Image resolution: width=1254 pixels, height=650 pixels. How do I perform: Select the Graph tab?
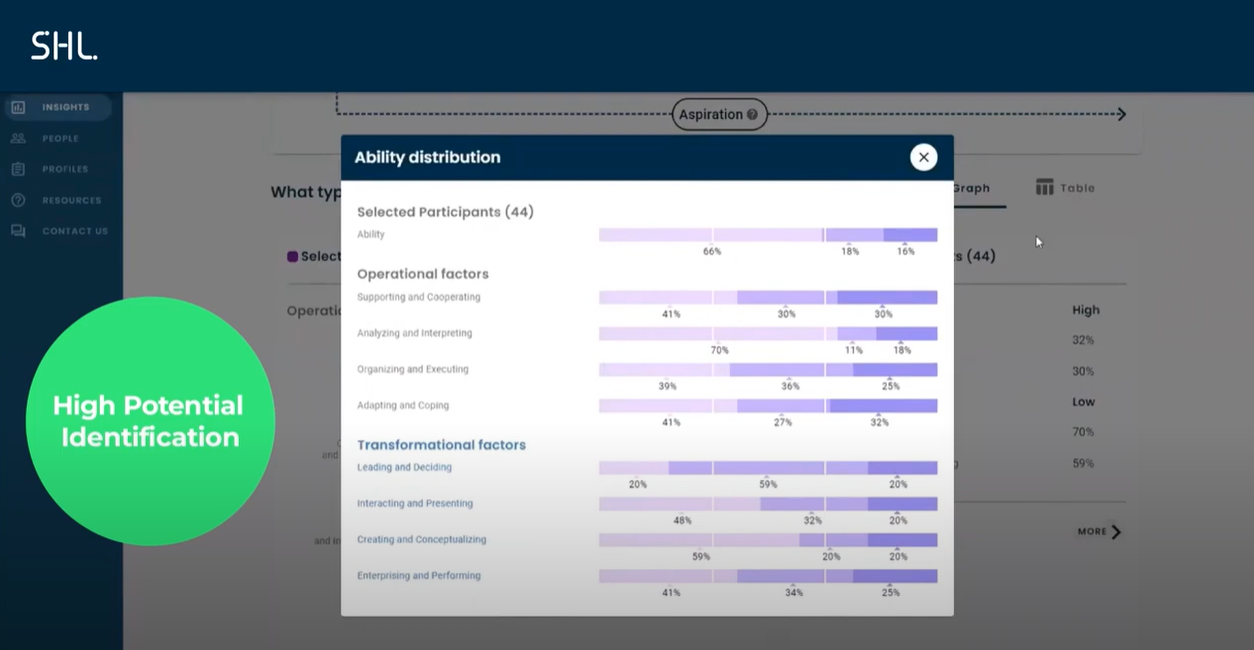click(972, 186)
